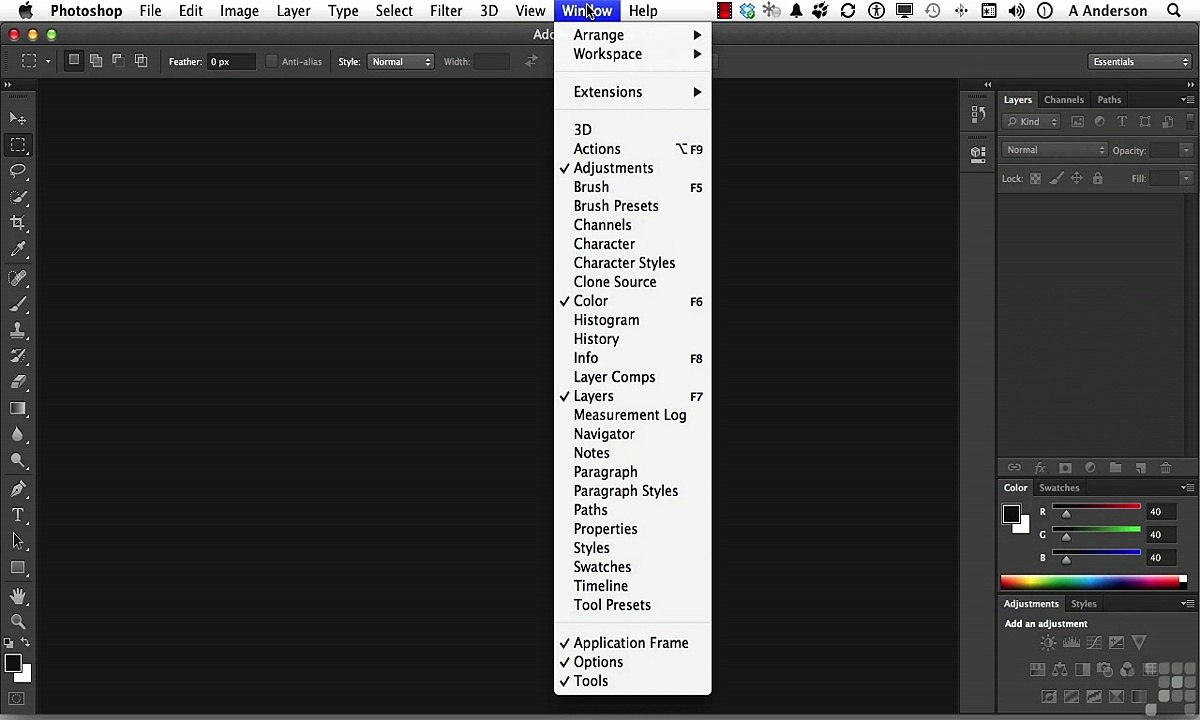Select the Dodge tool
Viewport: 1200px width, 720px height.
[18, 460]
